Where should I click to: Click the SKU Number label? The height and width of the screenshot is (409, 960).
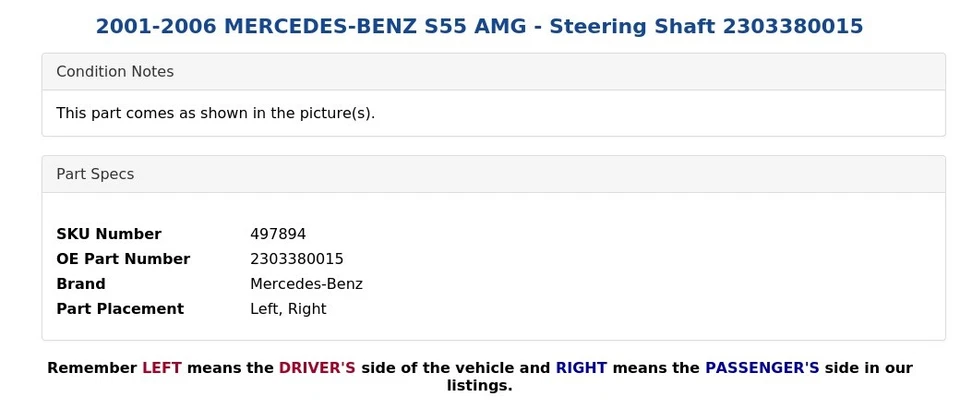[108, 234]
